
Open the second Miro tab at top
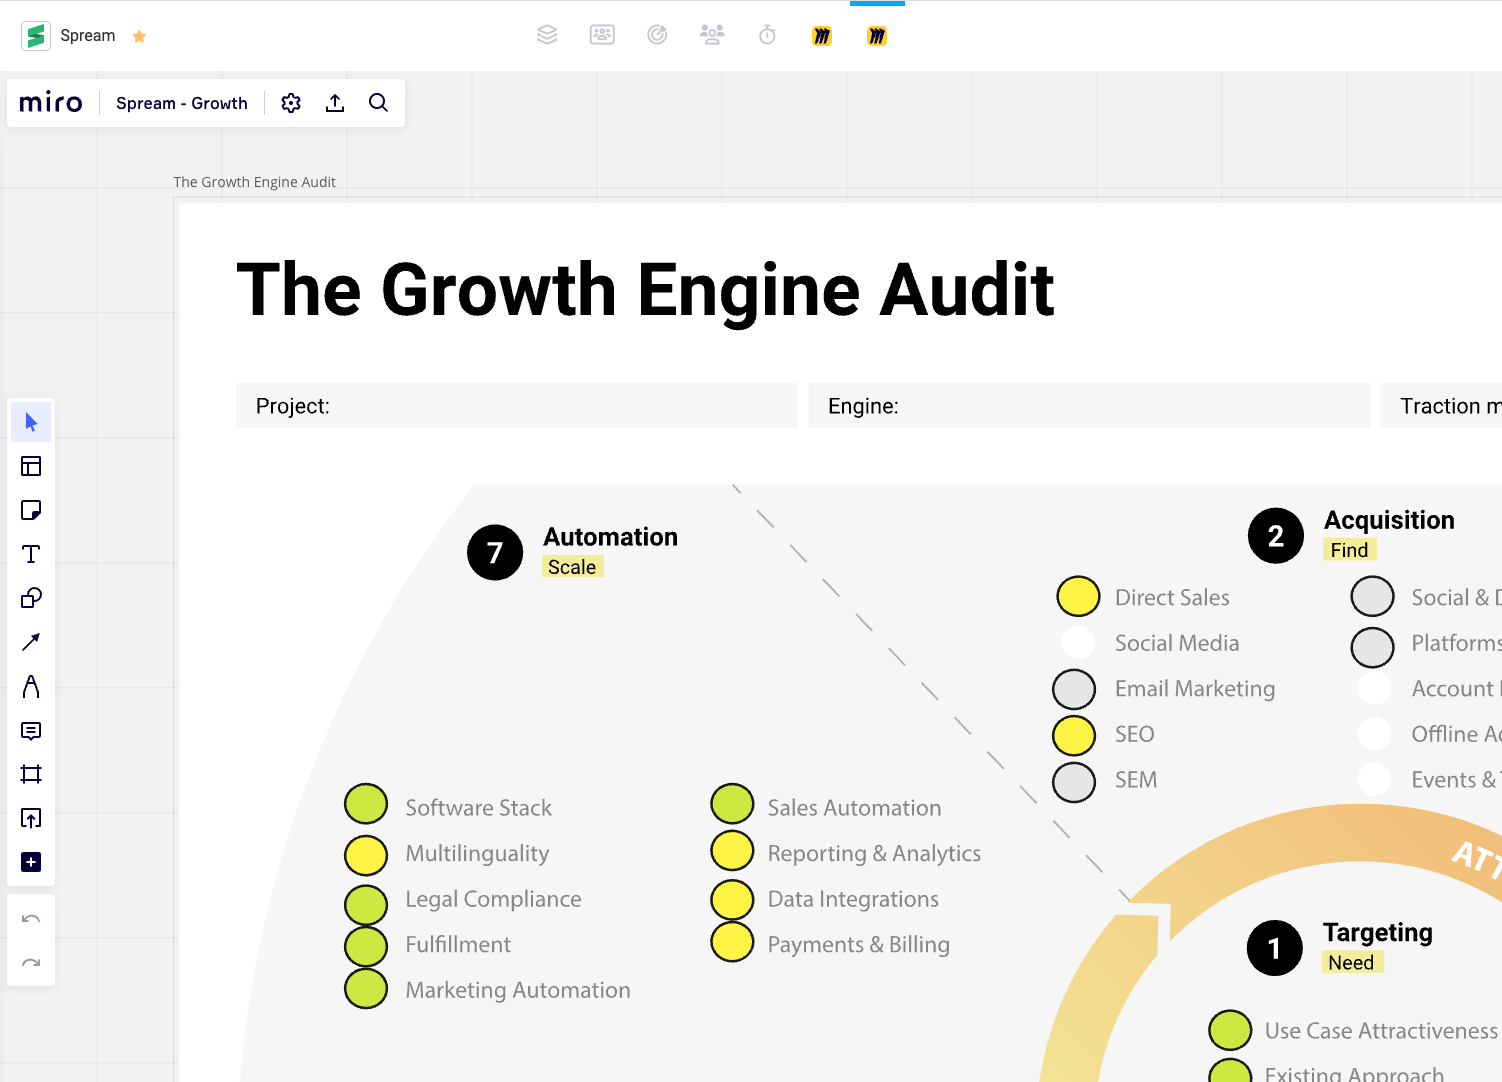pyautogui.click(x=877, y=36)
